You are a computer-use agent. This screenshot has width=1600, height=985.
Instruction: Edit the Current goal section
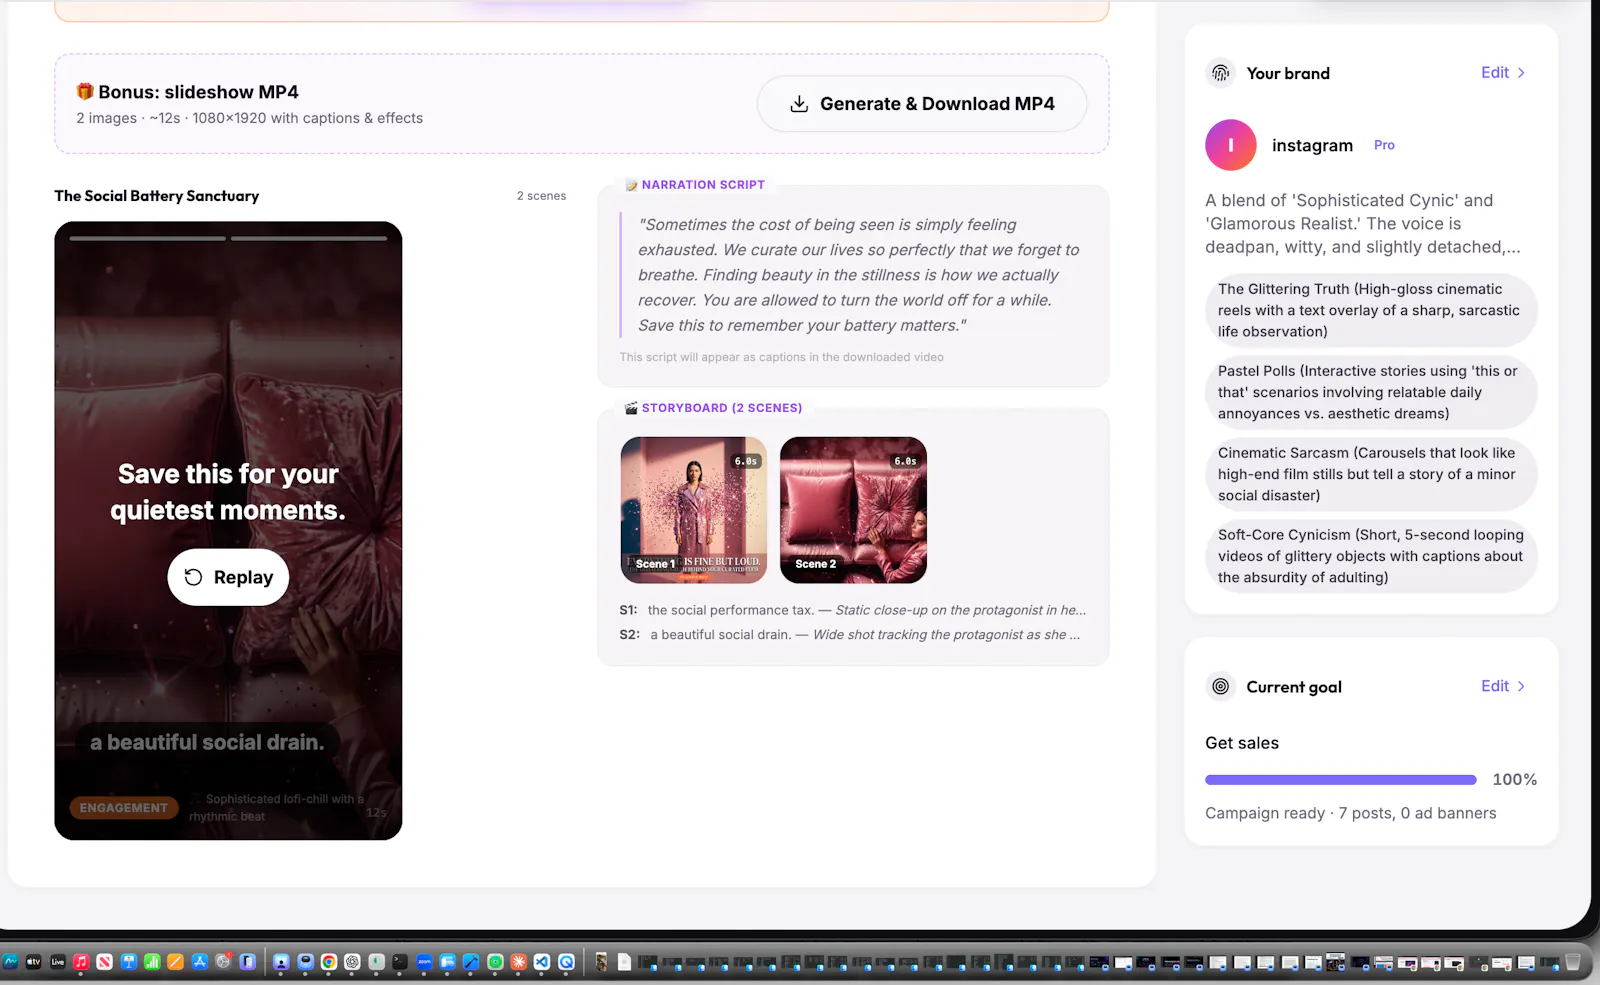[1503, 686]
